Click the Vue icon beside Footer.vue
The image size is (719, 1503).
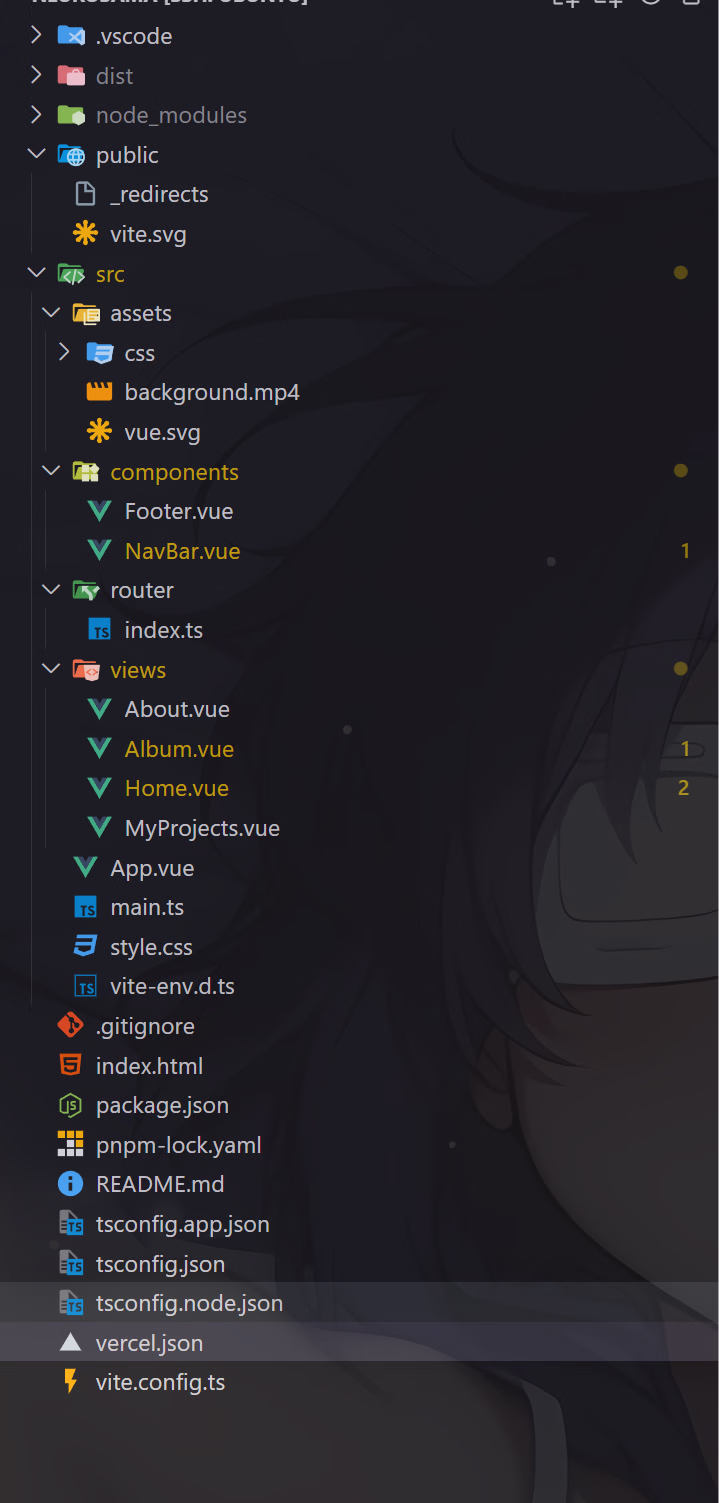click(x=99, y=511)
